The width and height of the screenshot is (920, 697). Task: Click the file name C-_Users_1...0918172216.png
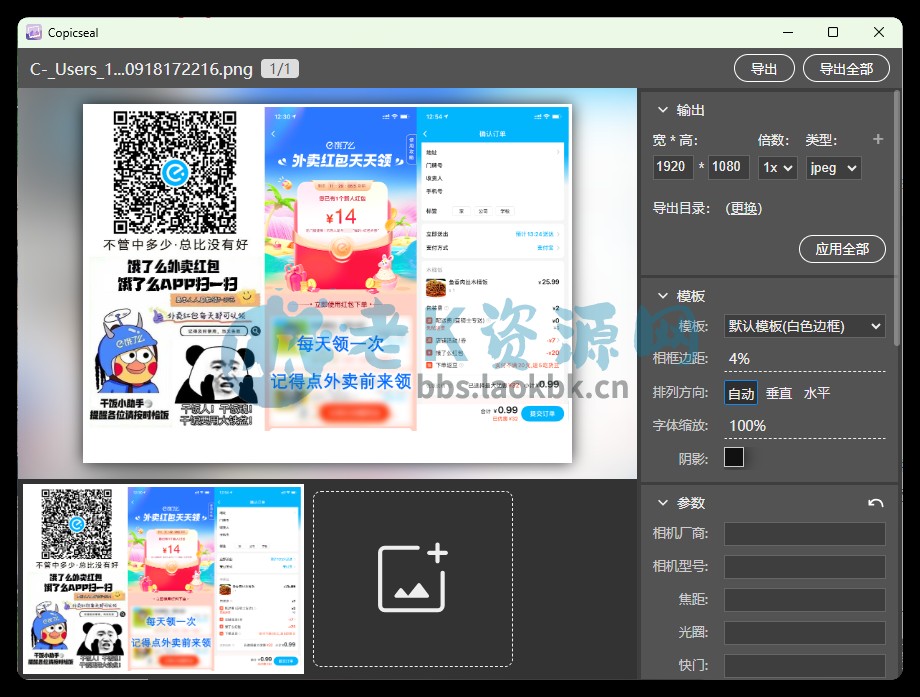(141, 69)
